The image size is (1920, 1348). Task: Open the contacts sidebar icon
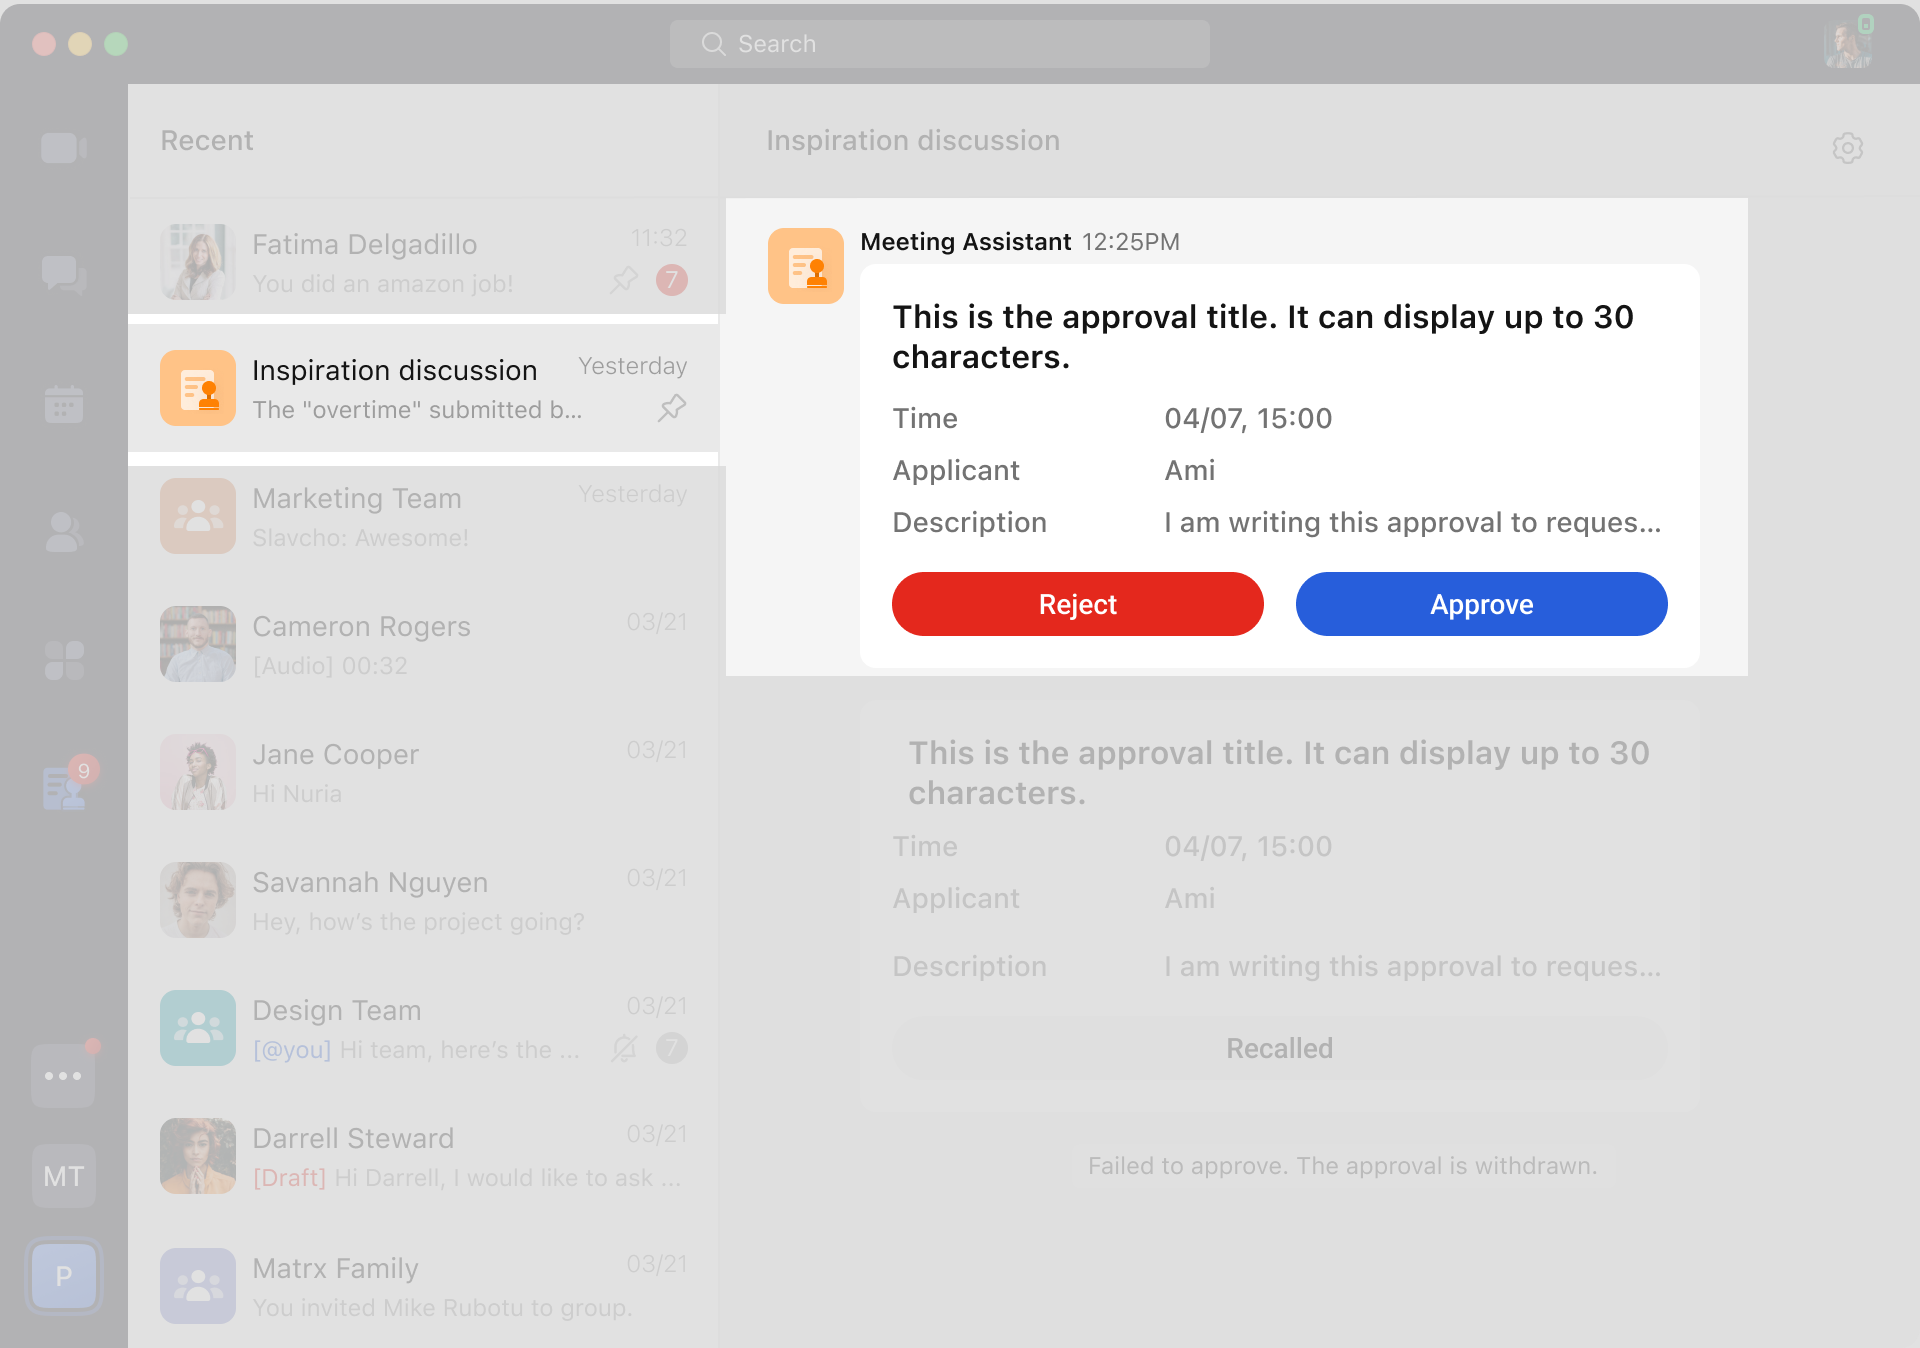click(x=63, y=532)
